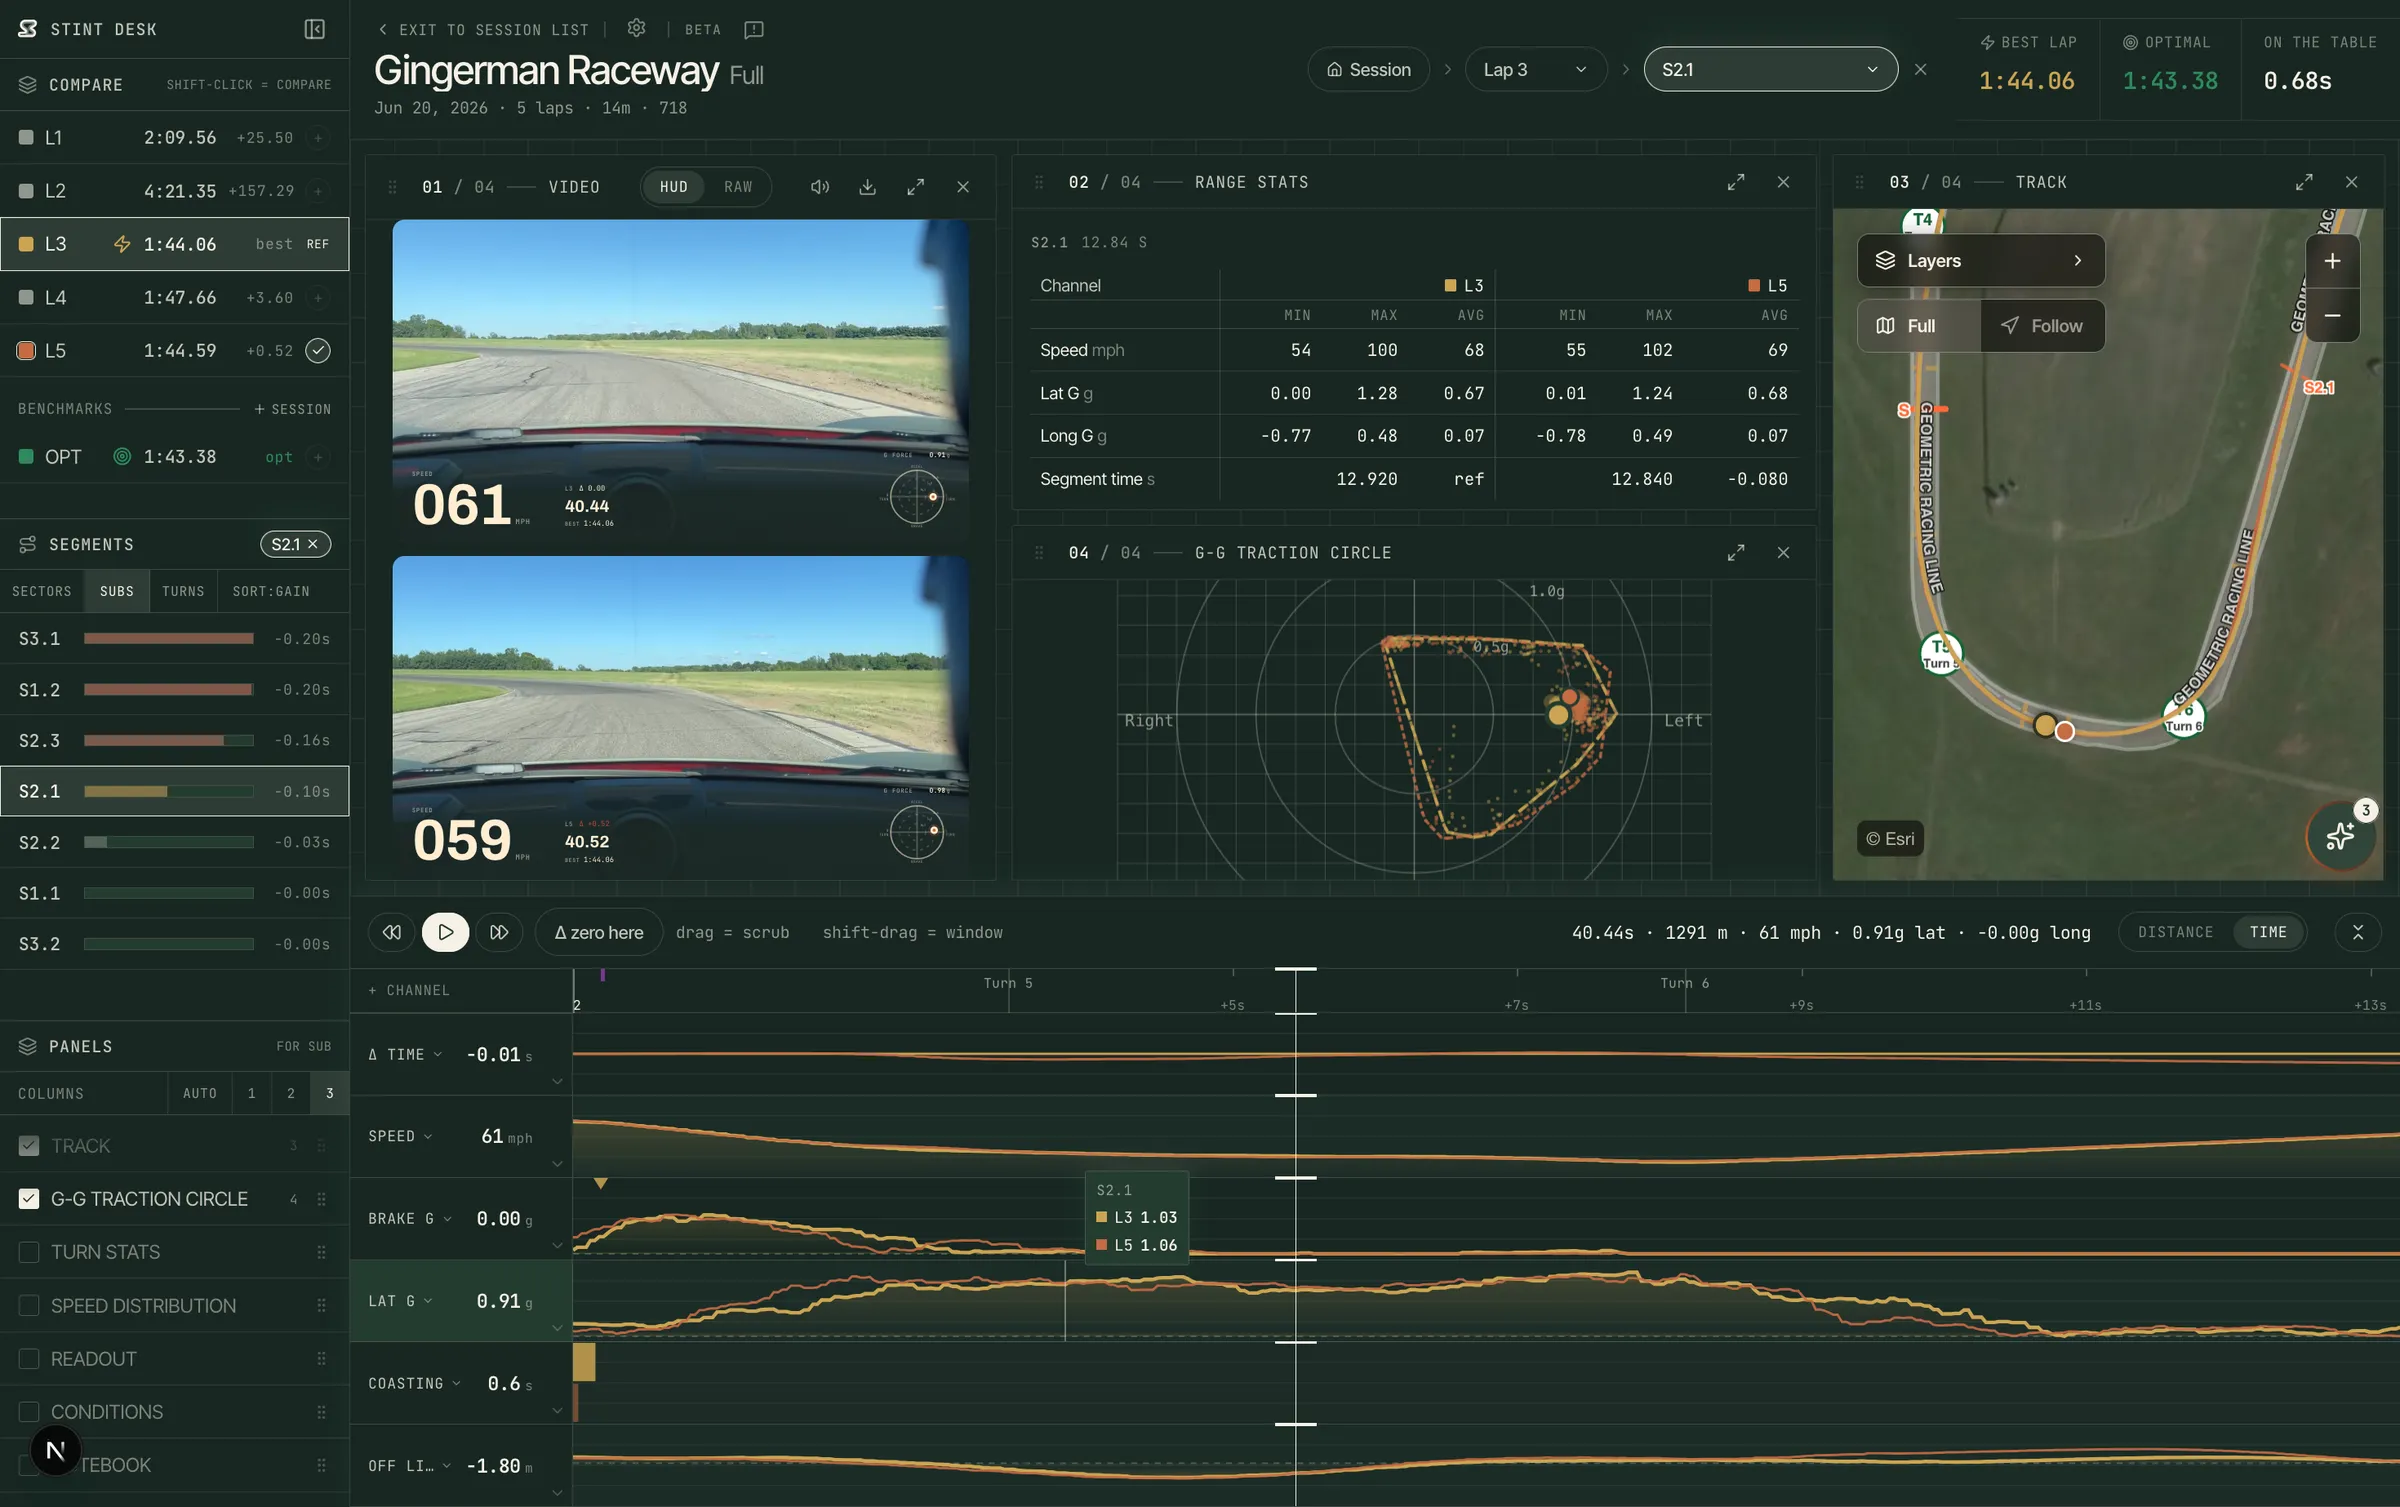Uncheck the L5 compare checkmark
The width and height of the screenshot is (2400, 1507).
317,350
